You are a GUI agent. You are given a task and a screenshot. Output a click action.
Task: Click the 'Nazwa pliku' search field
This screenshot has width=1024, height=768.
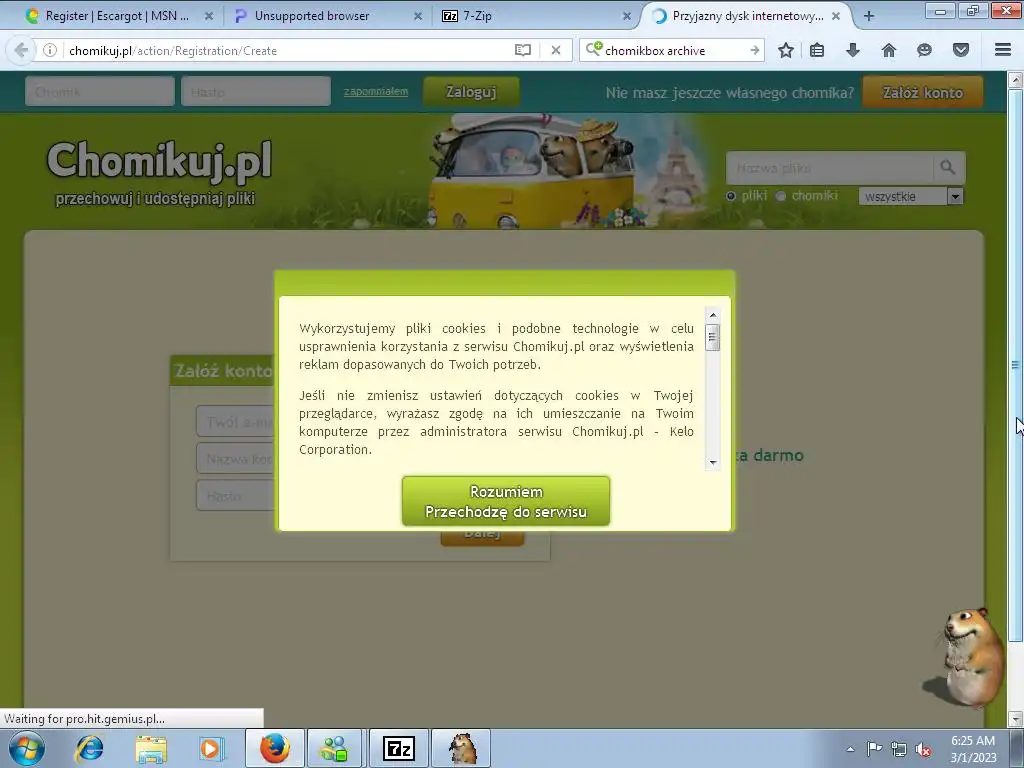click(x=829, y=168)
